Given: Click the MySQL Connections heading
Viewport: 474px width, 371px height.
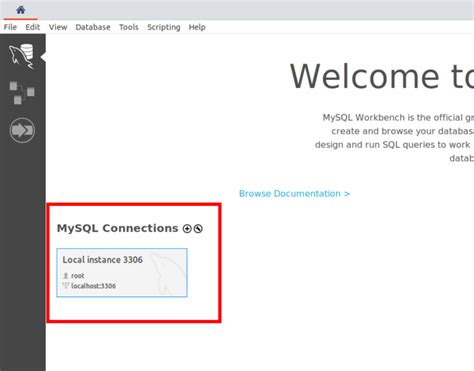Looking at the screenshot, I should click(117, 228).
